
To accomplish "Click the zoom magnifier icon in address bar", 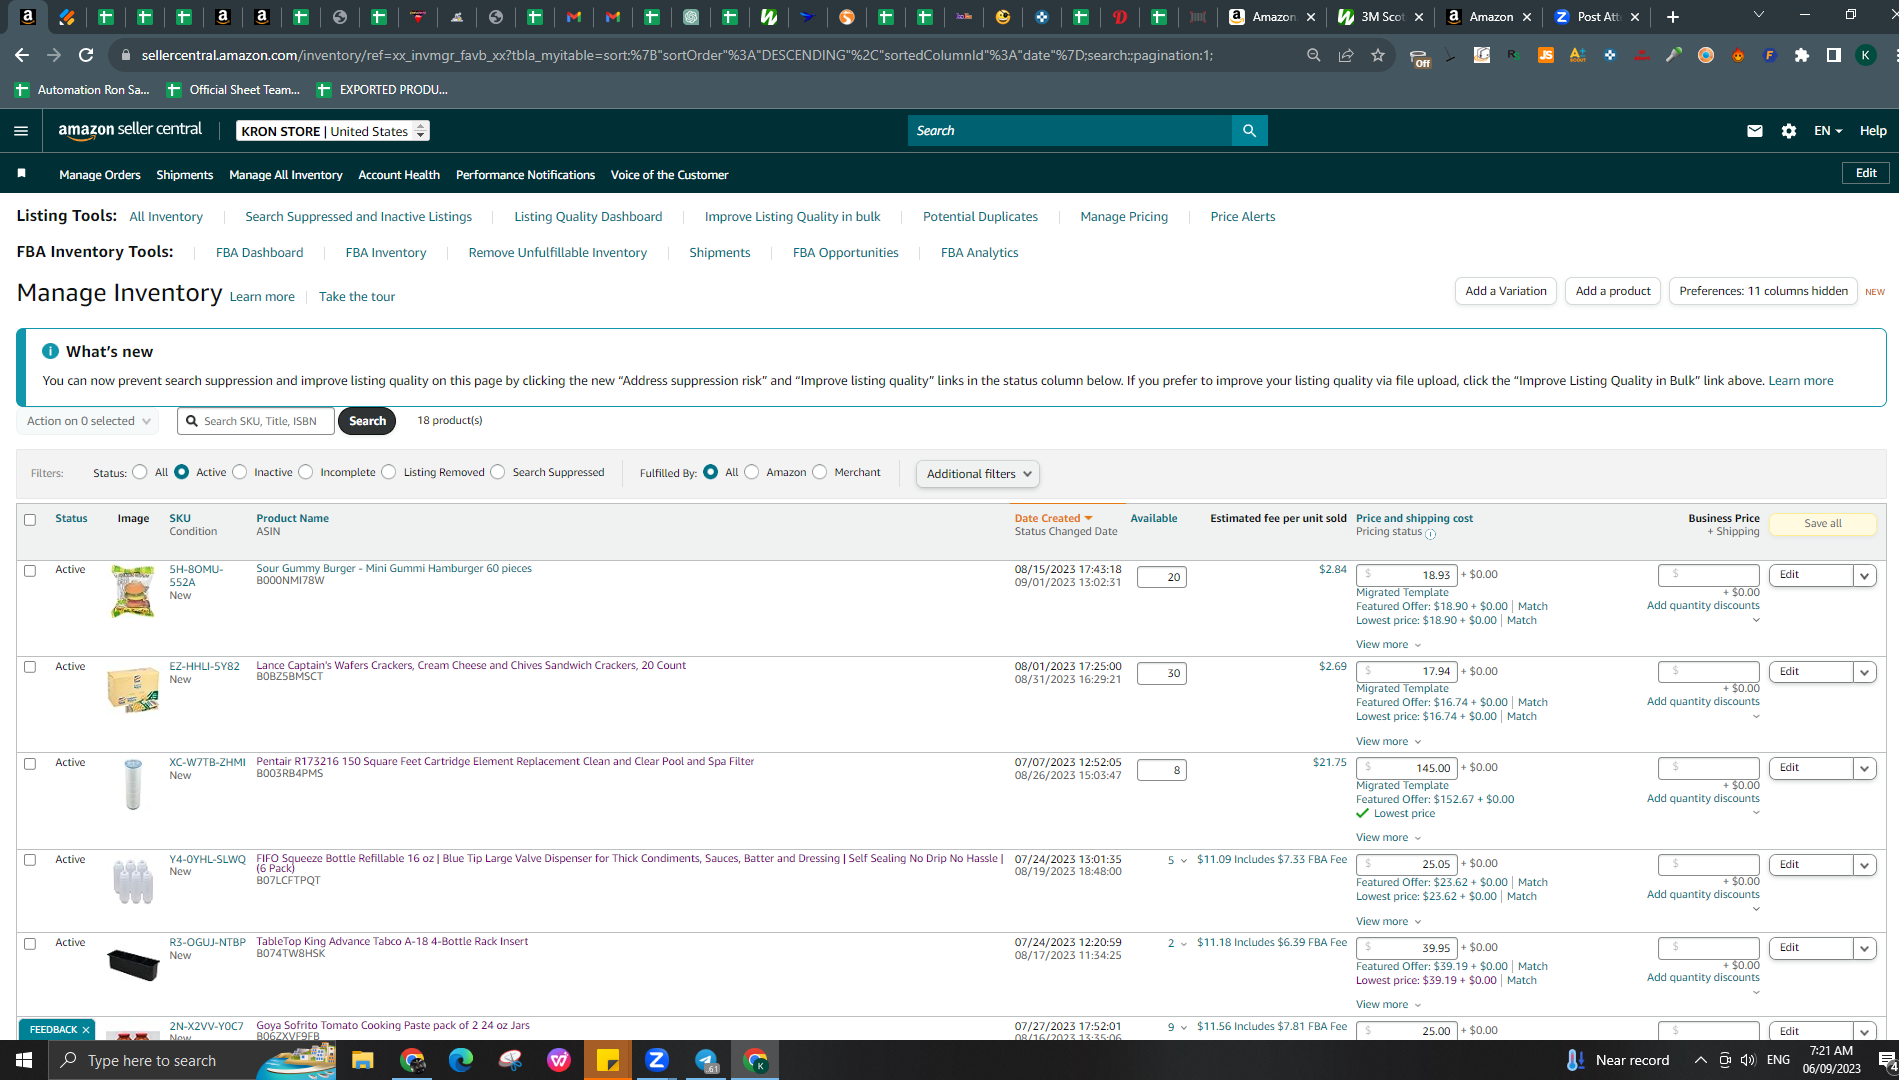I will 1314,55.
